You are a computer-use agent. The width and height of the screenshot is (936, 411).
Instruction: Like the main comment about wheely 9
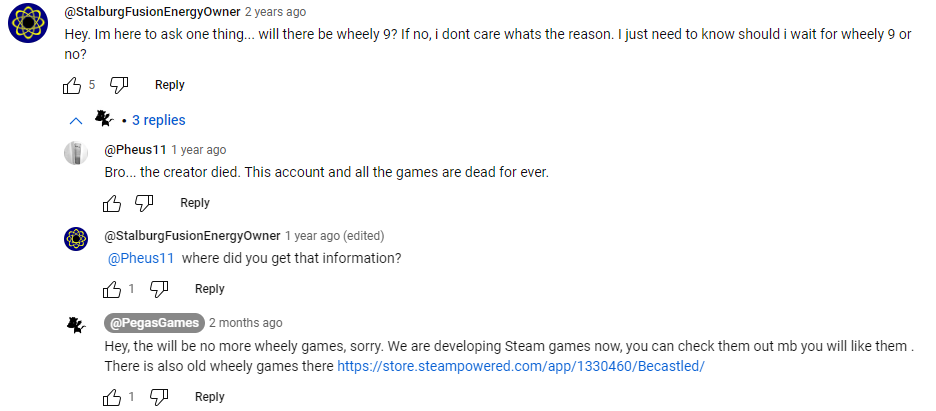click(x=72, y=85)
